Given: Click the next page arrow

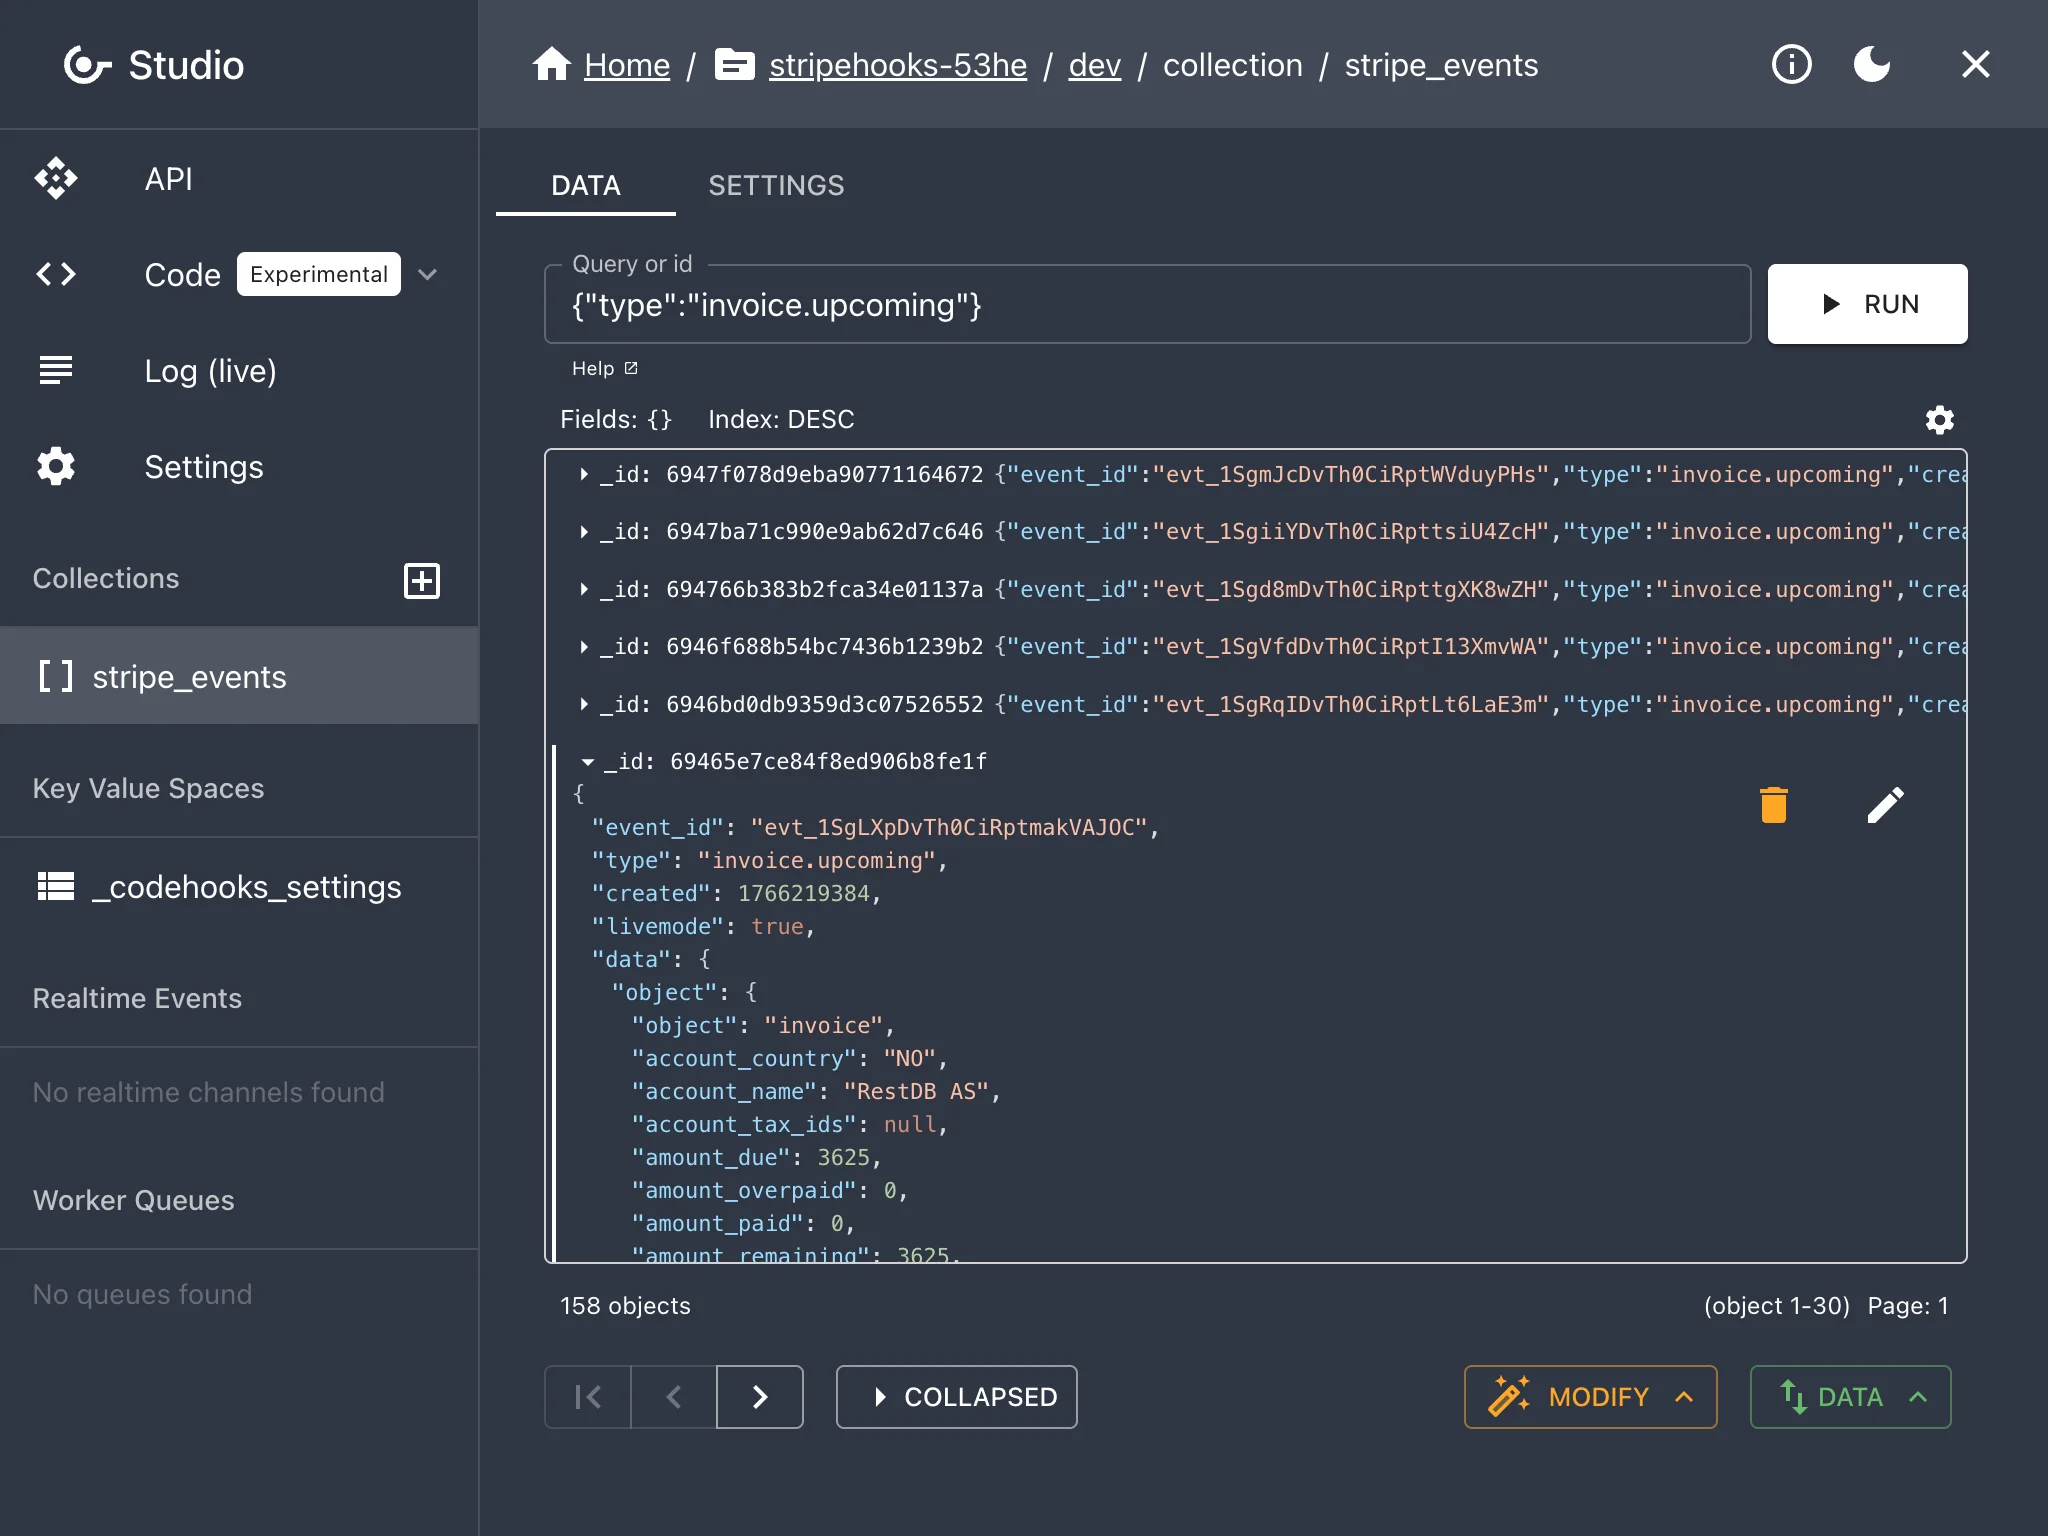Looking at the screenshot, I should click(759, 1397).
